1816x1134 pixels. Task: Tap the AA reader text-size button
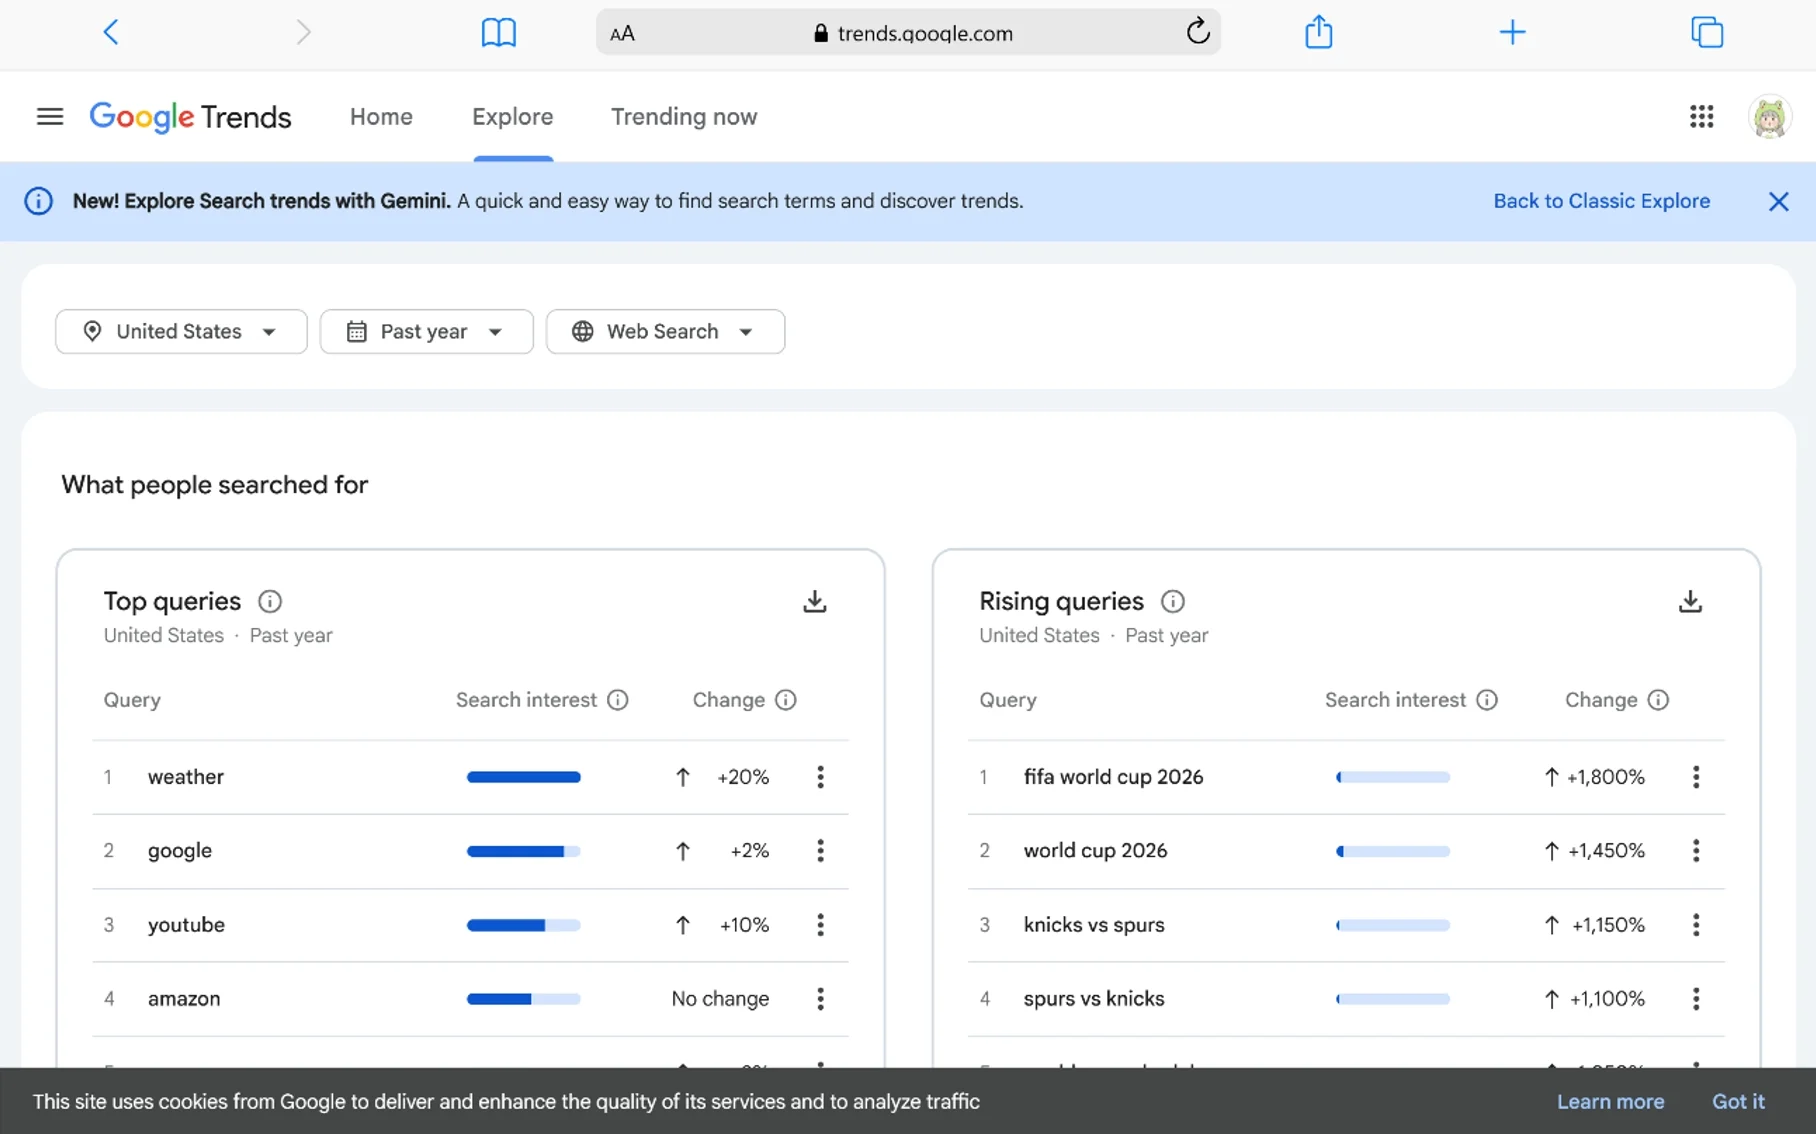coord(622,34)
